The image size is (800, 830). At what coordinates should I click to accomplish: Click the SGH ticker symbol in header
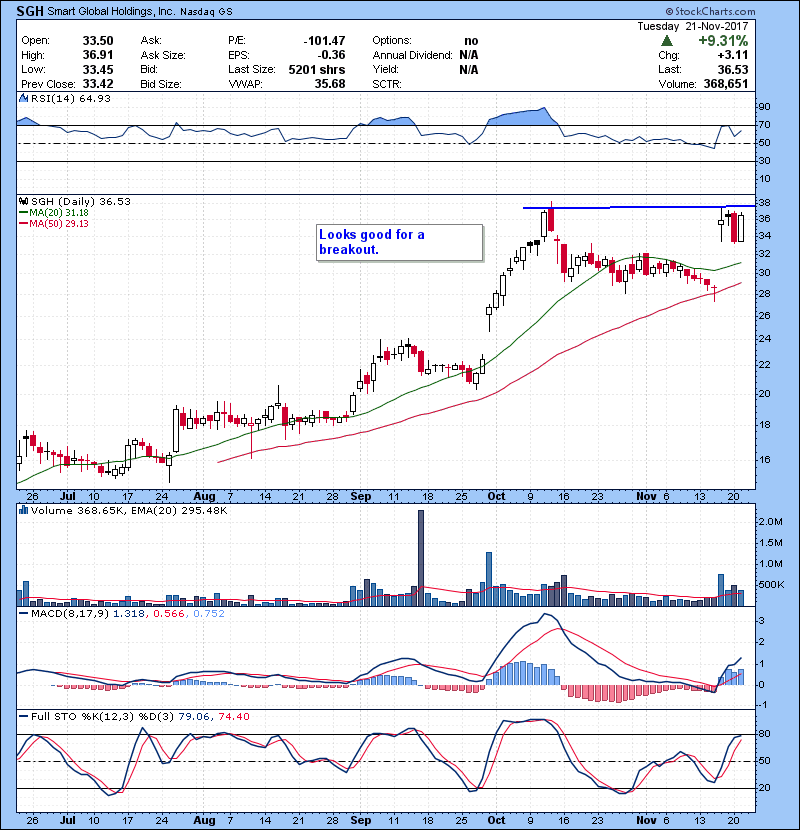point(30,11)
